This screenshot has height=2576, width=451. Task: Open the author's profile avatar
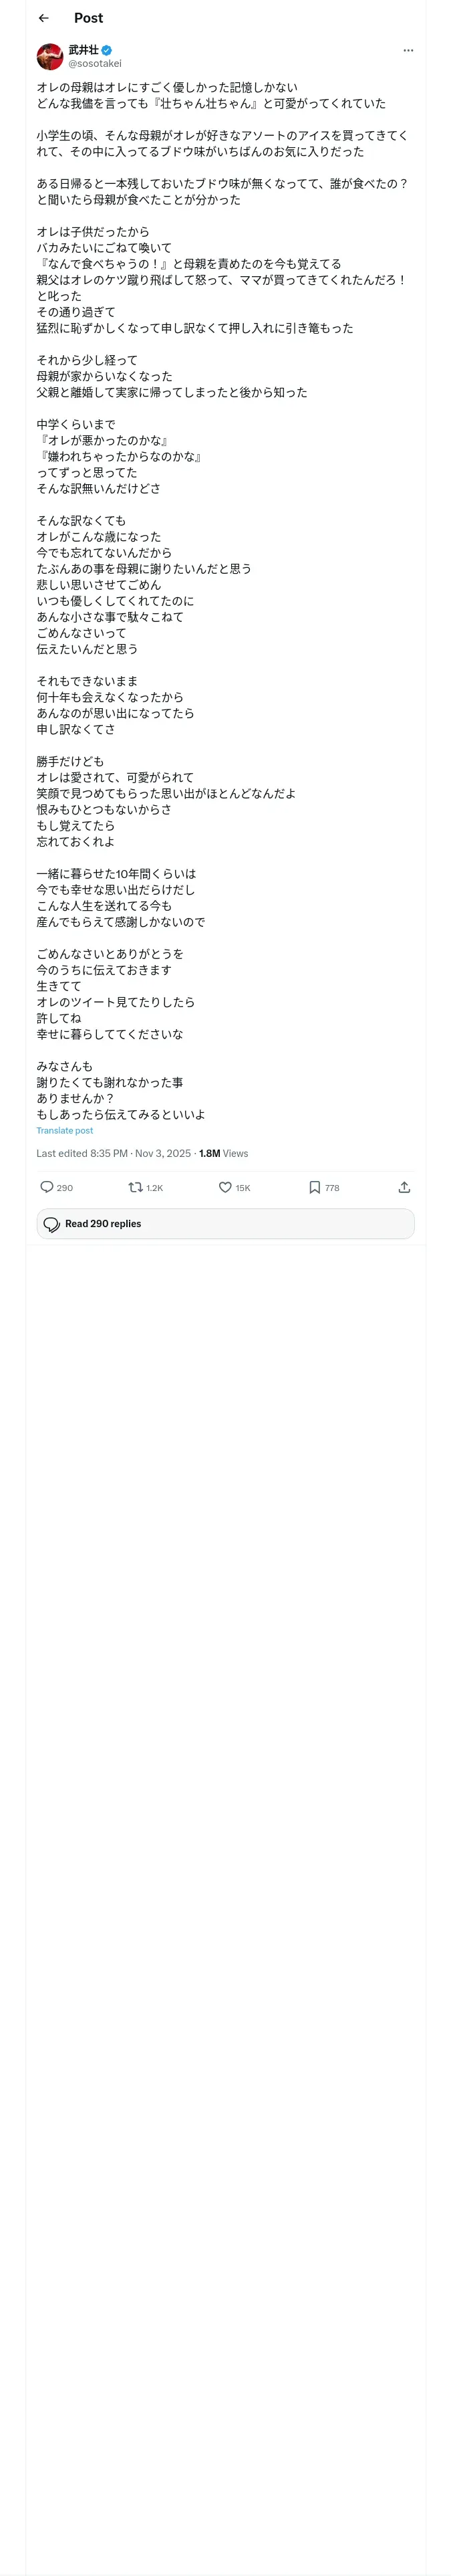click(50, 56)
